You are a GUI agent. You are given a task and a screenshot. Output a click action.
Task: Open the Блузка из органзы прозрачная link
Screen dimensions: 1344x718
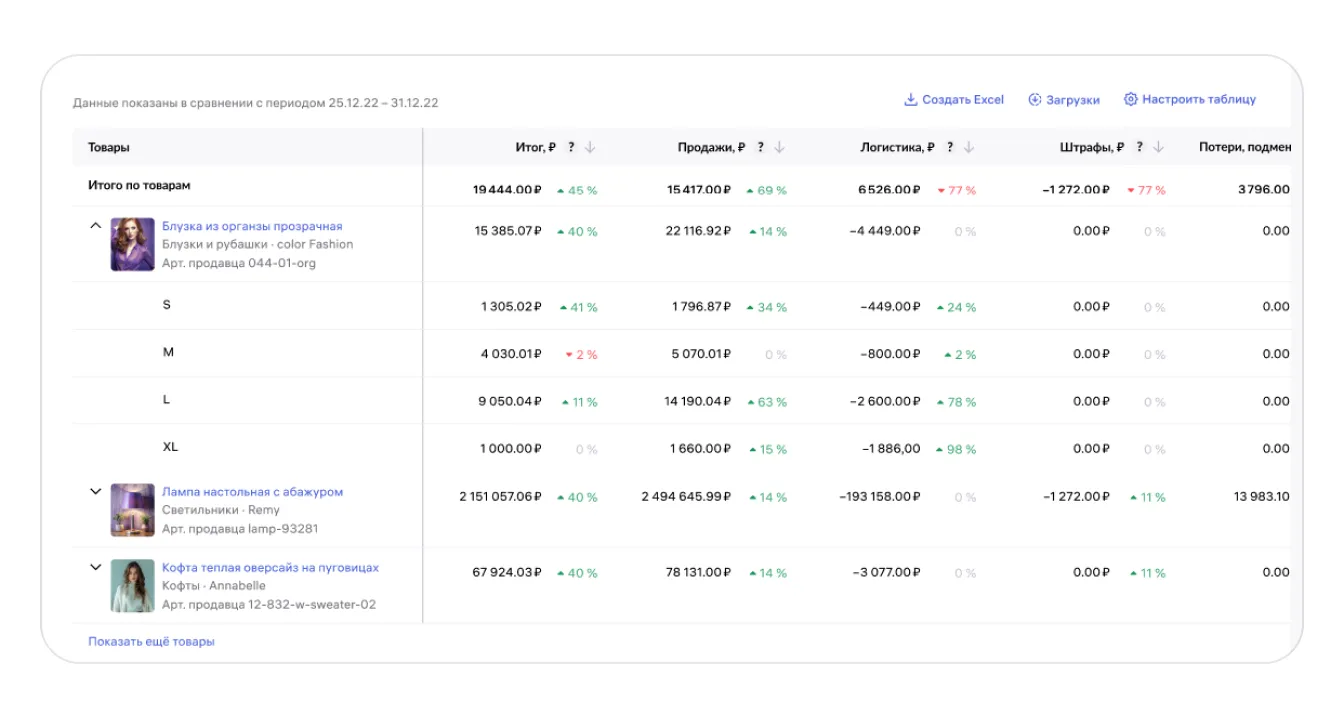[x=252, y=226]
